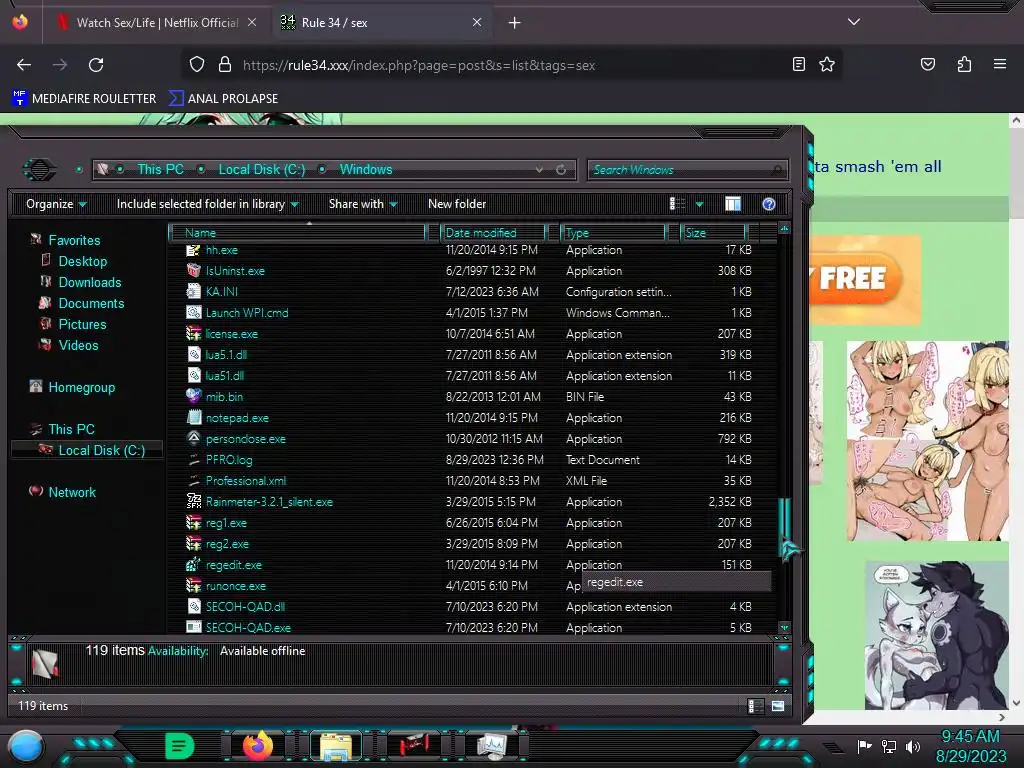Reload the current page in Firefox
Image resolution: width=1024 pixels, height=768 pixels.
click(96, 65)
